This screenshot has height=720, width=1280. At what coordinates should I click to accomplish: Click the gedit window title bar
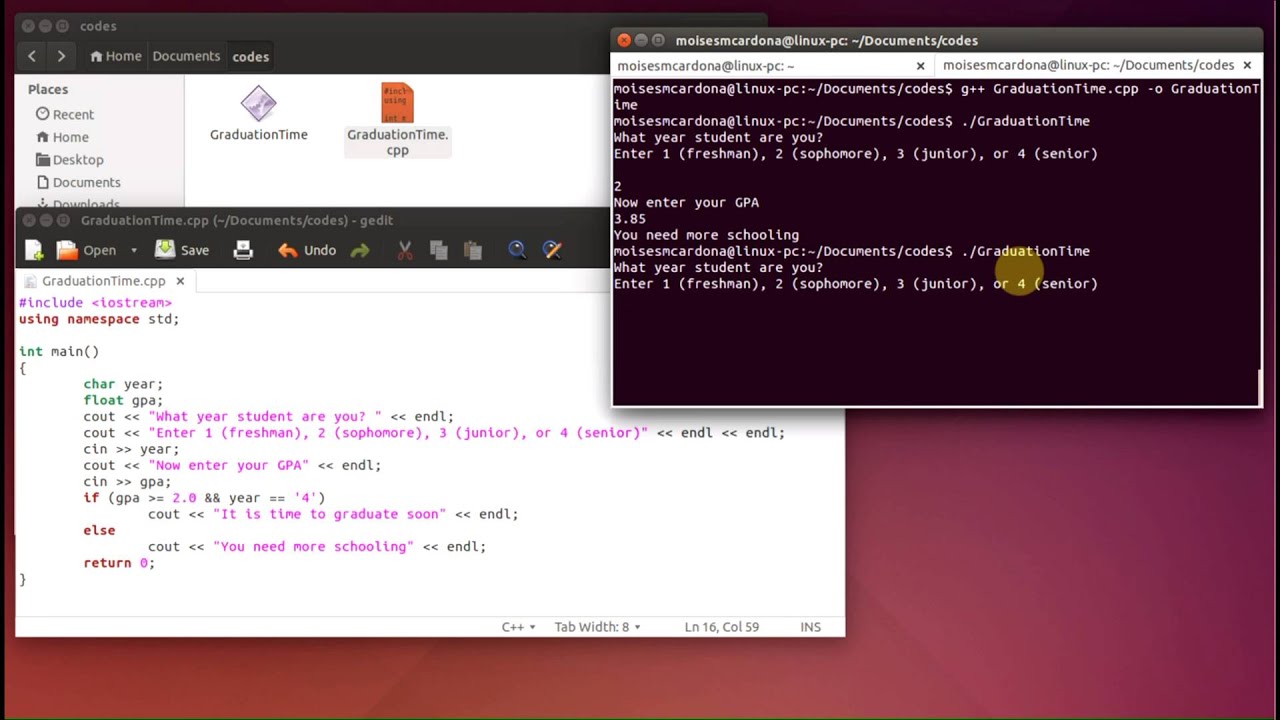pyautogui.click(x=430, y=220)
